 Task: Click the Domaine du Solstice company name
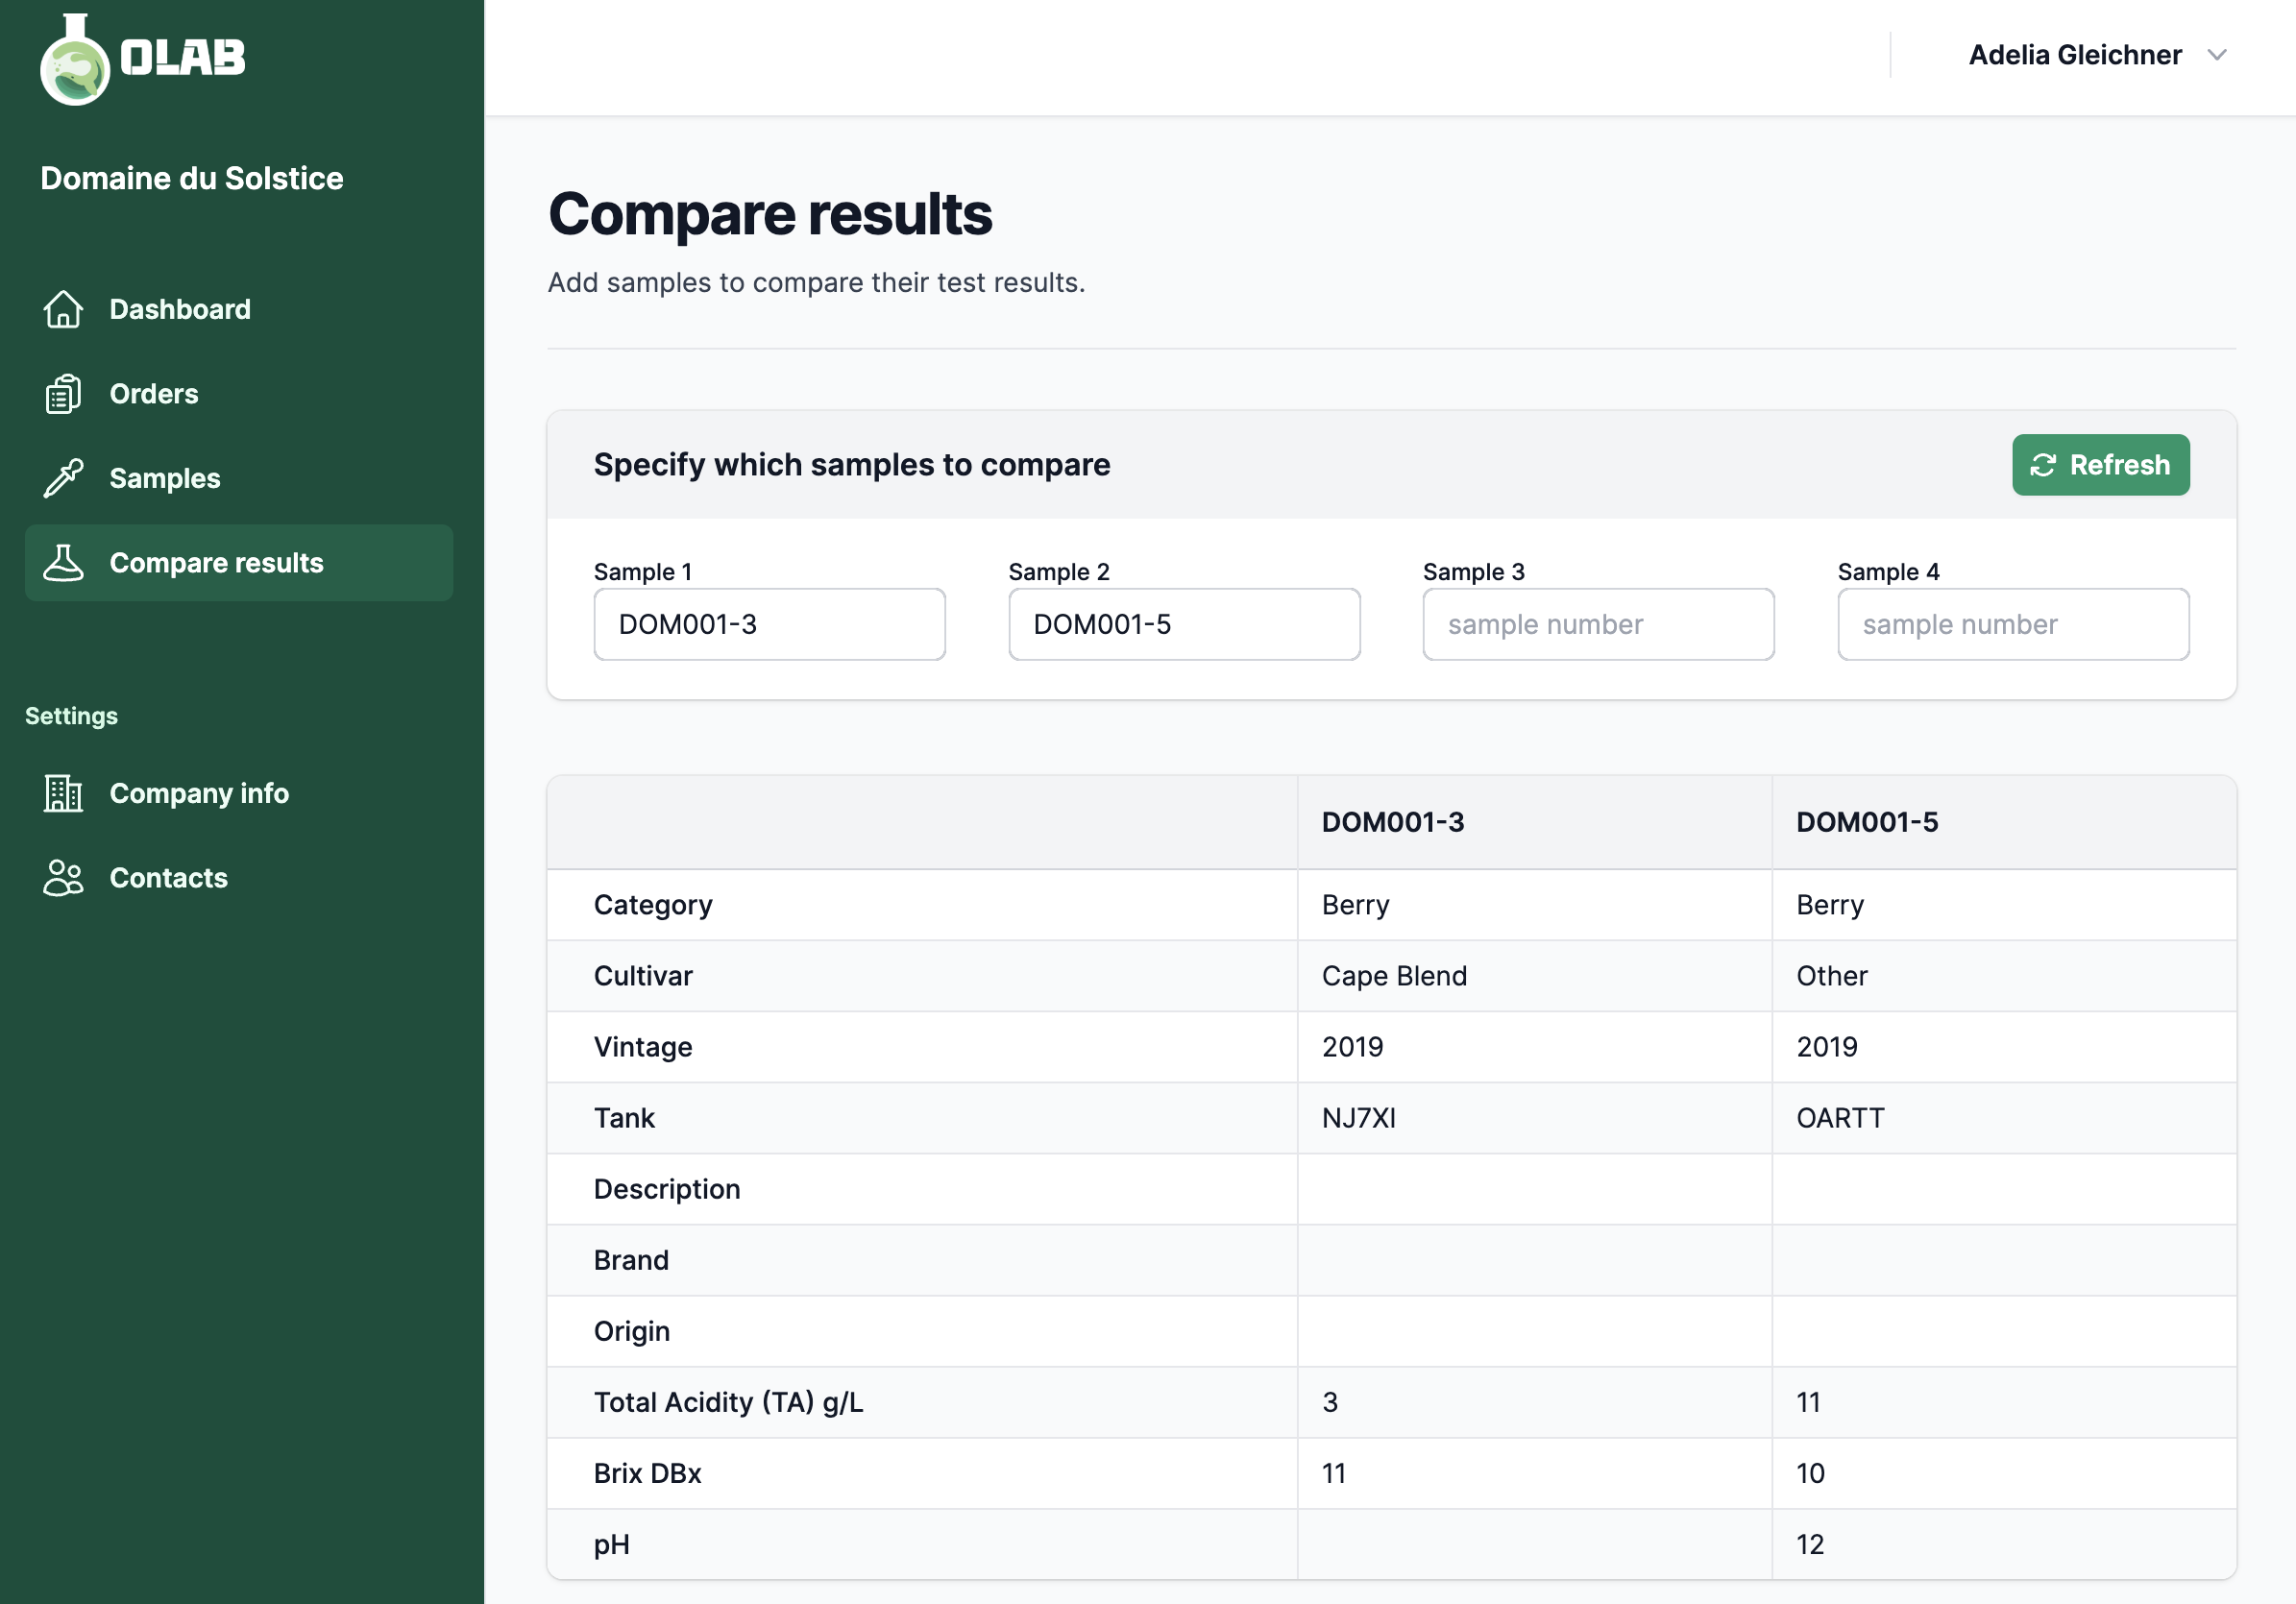192,178
